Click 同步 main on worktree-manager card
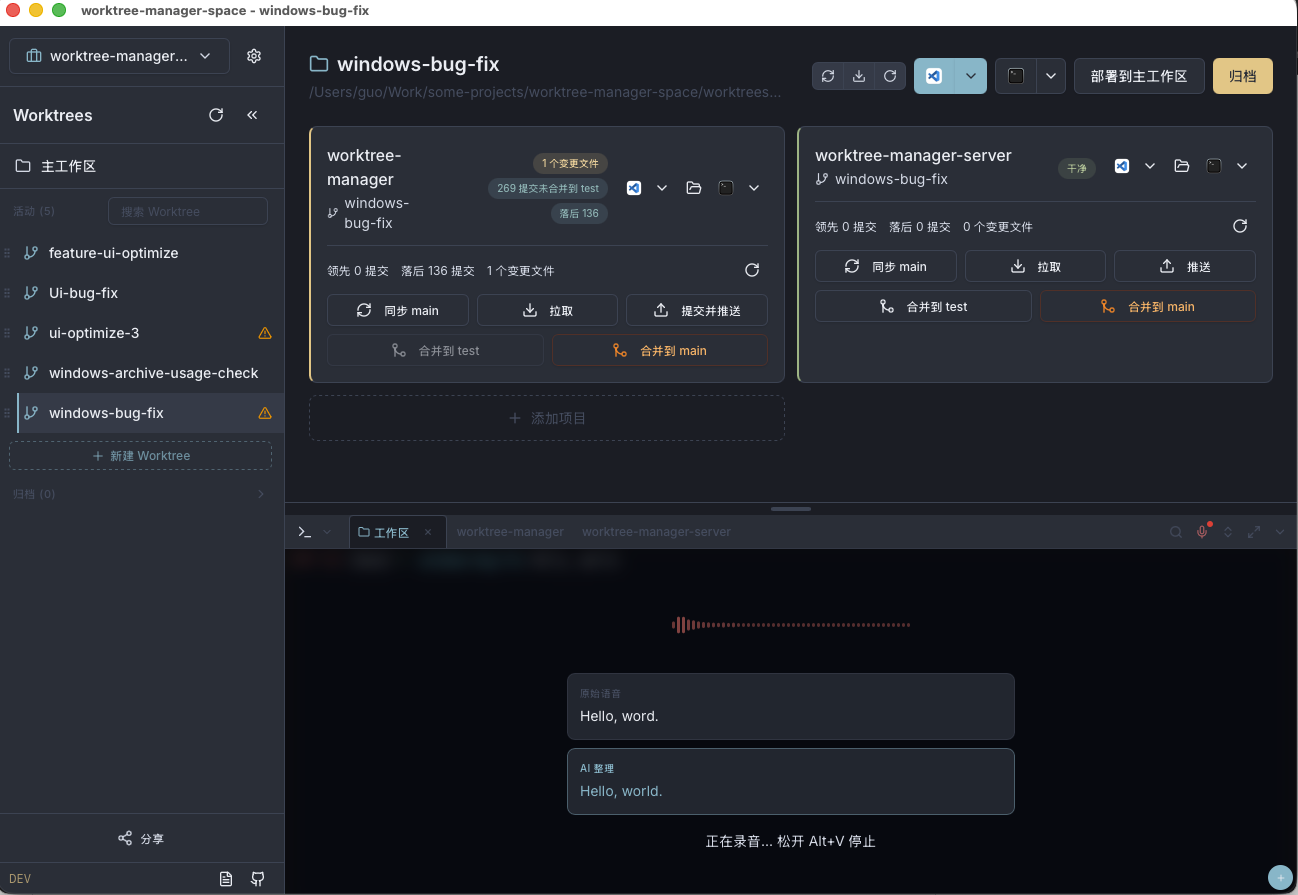1298x895 pixels. [x=398, y=310]
